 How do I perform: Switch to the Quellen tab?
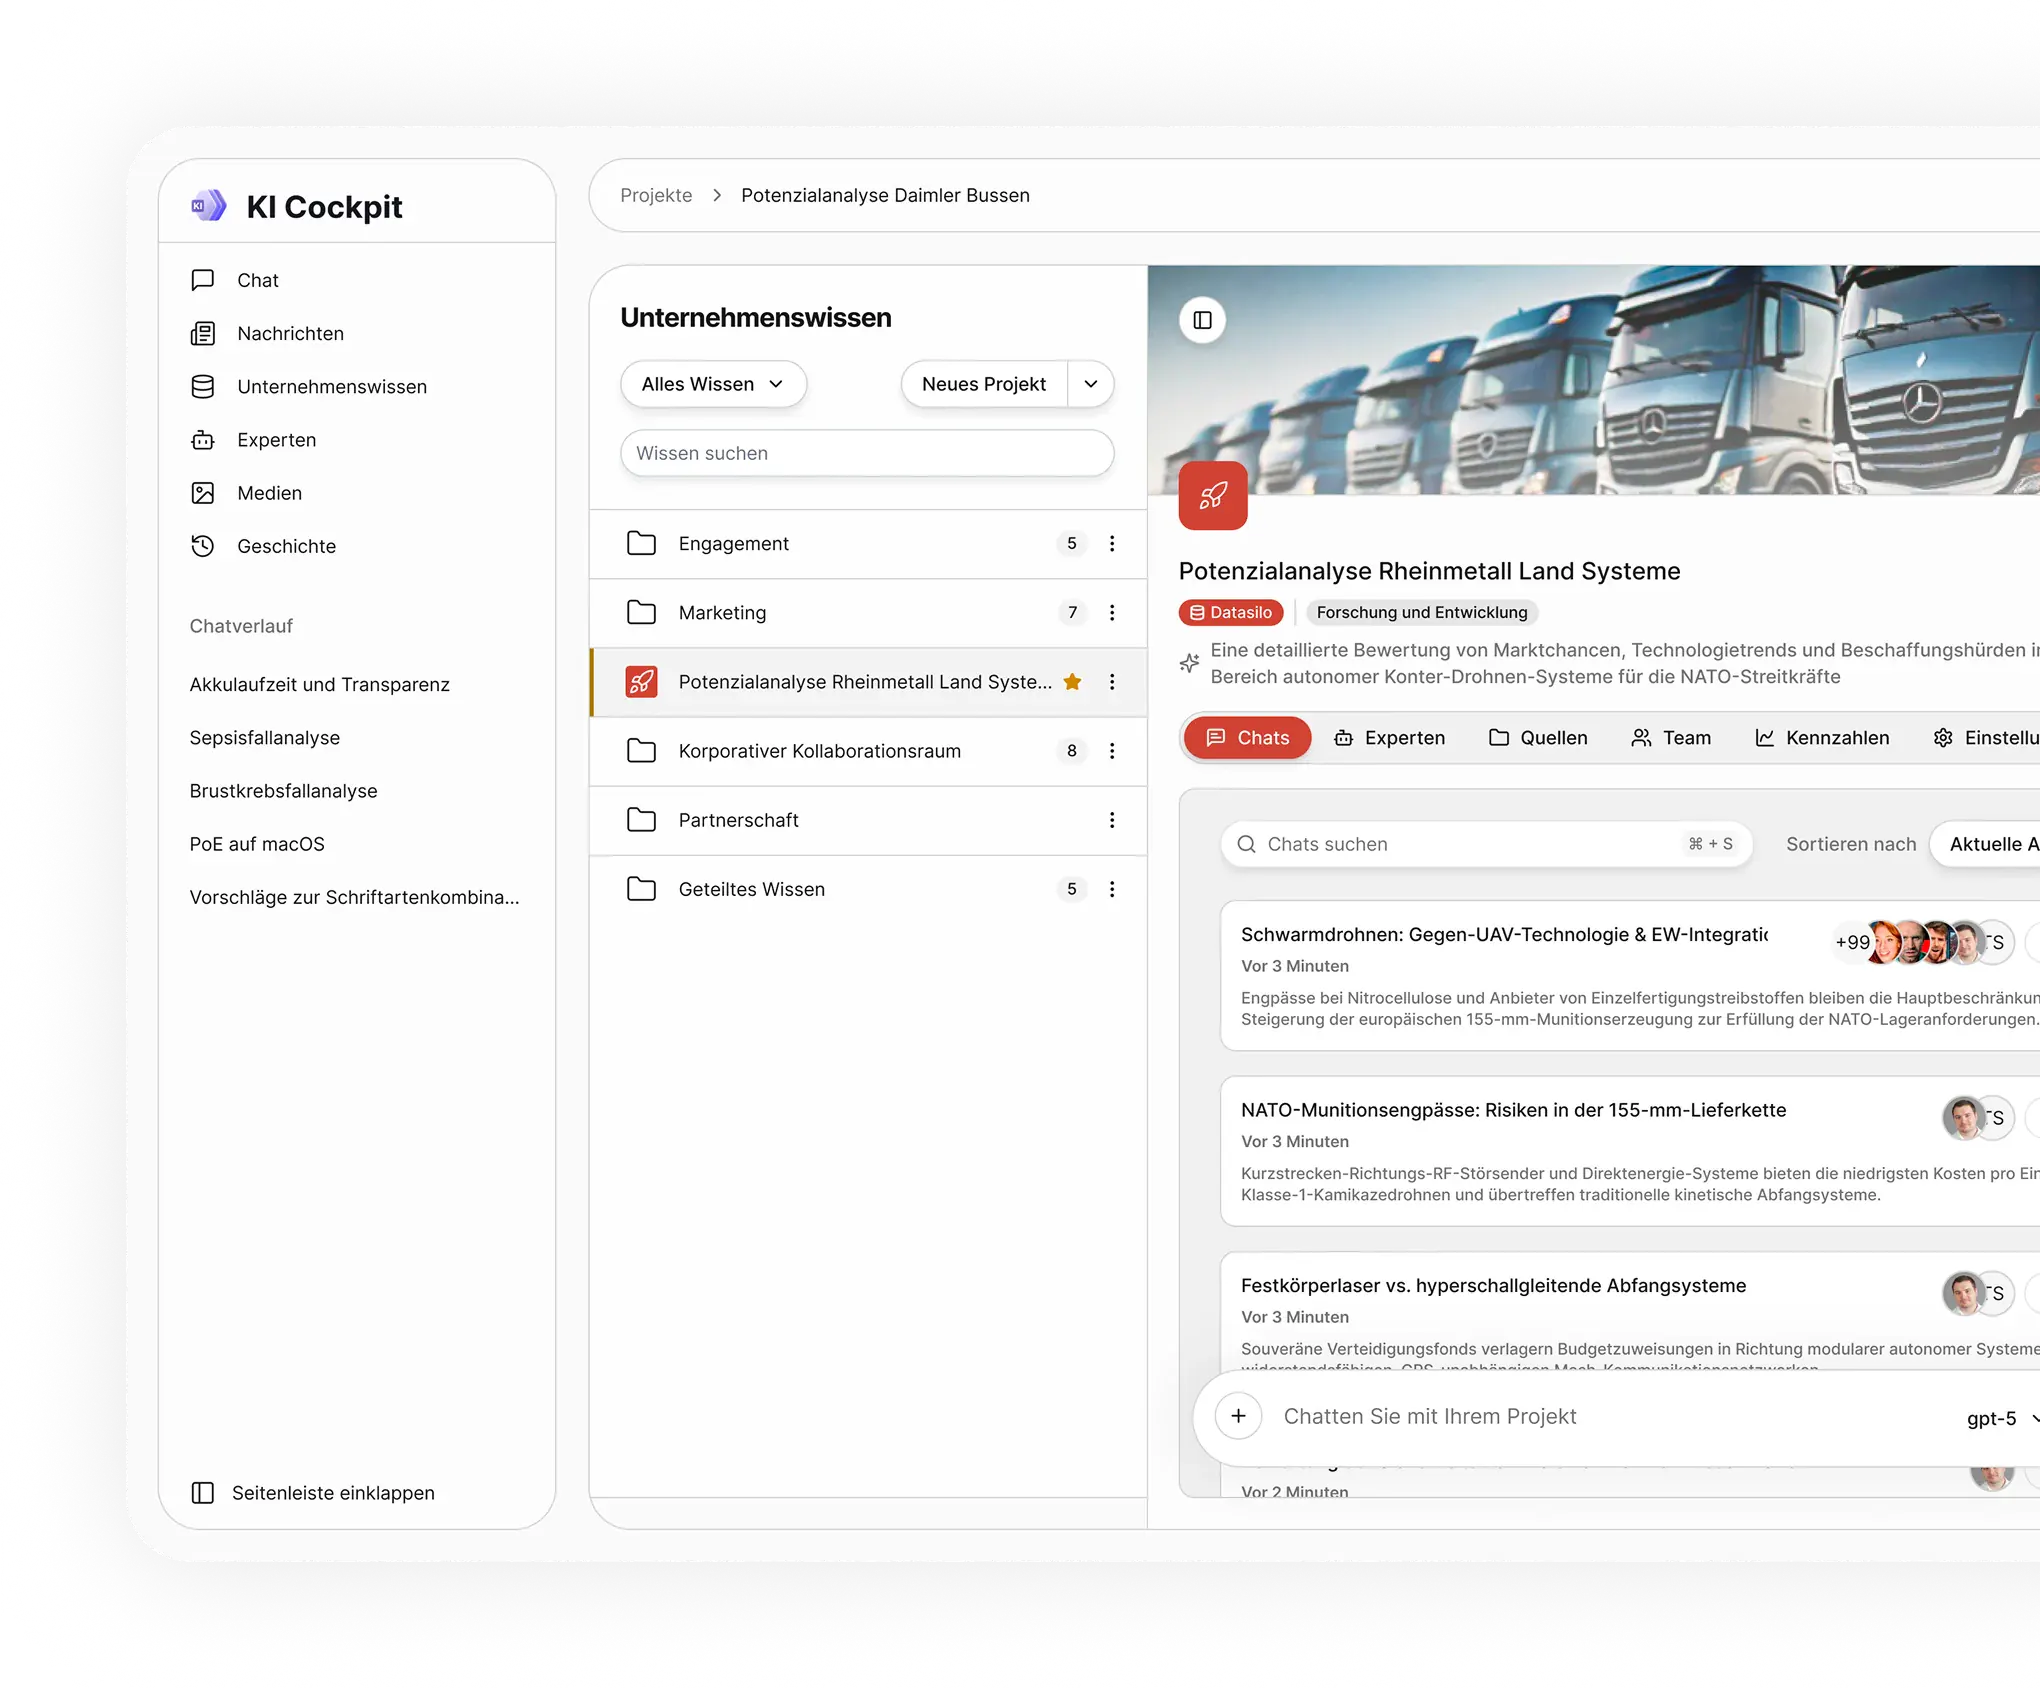[x=1538, y=737]
